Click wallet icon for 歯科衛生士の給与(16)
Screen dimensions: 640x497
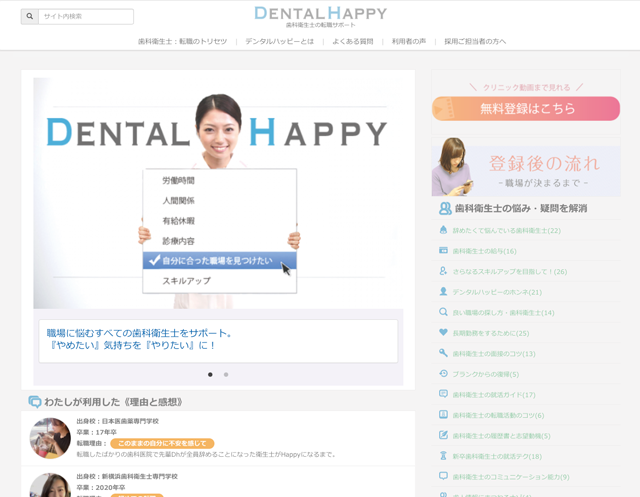pos(443,250)
